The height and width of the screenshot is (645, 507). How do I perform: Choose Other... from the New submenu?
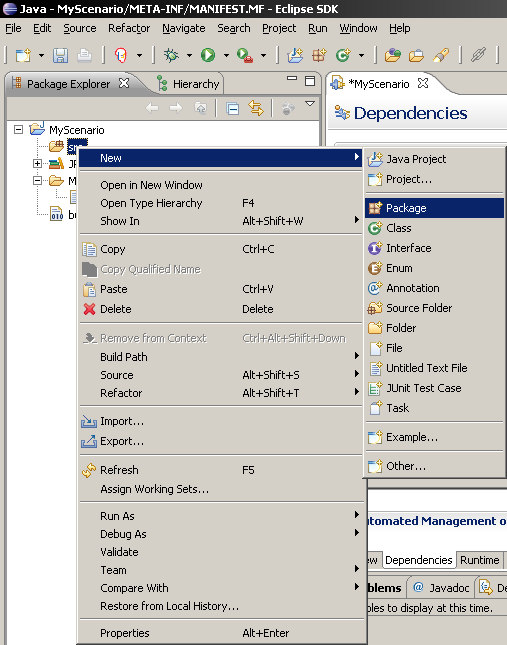434,466
